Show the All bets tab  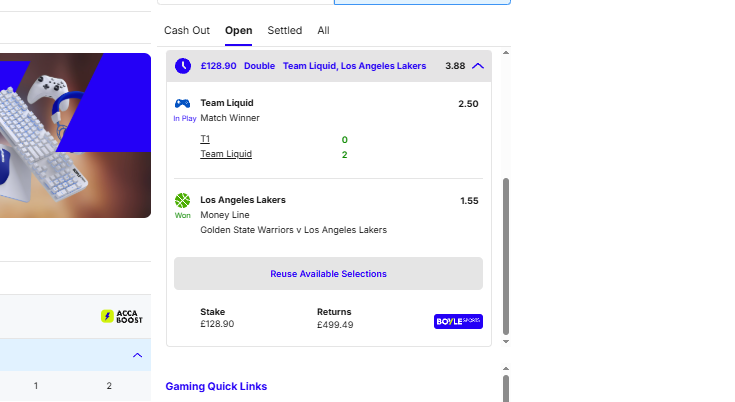(323, 30)
